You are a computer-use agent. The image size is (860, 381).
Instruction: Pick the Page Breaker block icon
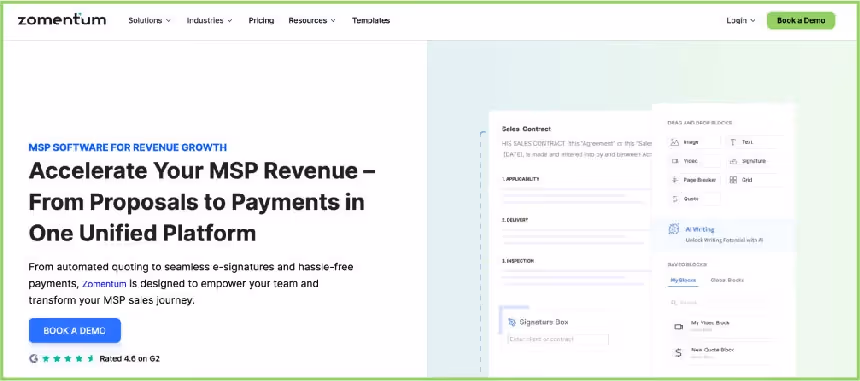pyautogui.click(x=675, y=180)
